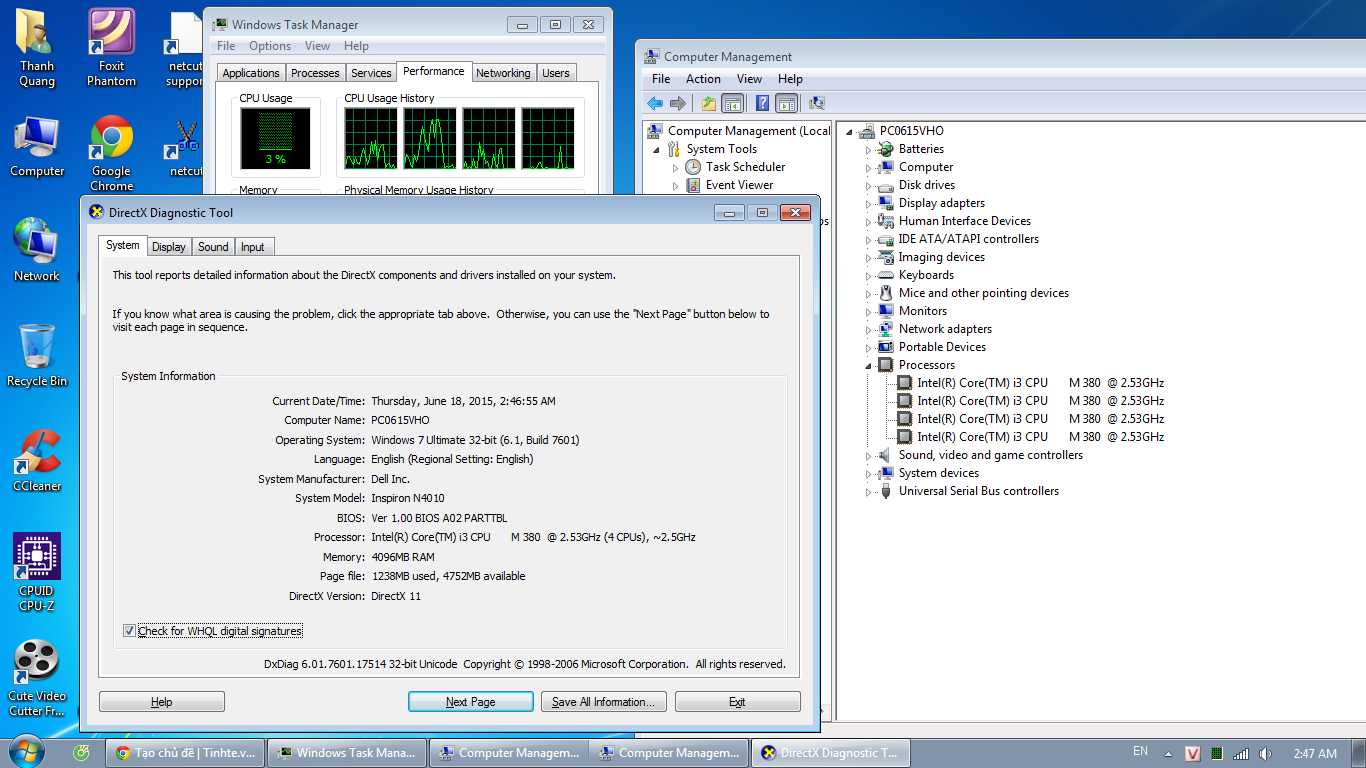Select IDE ATA/ATAPI controllers item
The image size is (1366, 768).
click(968, 239)
